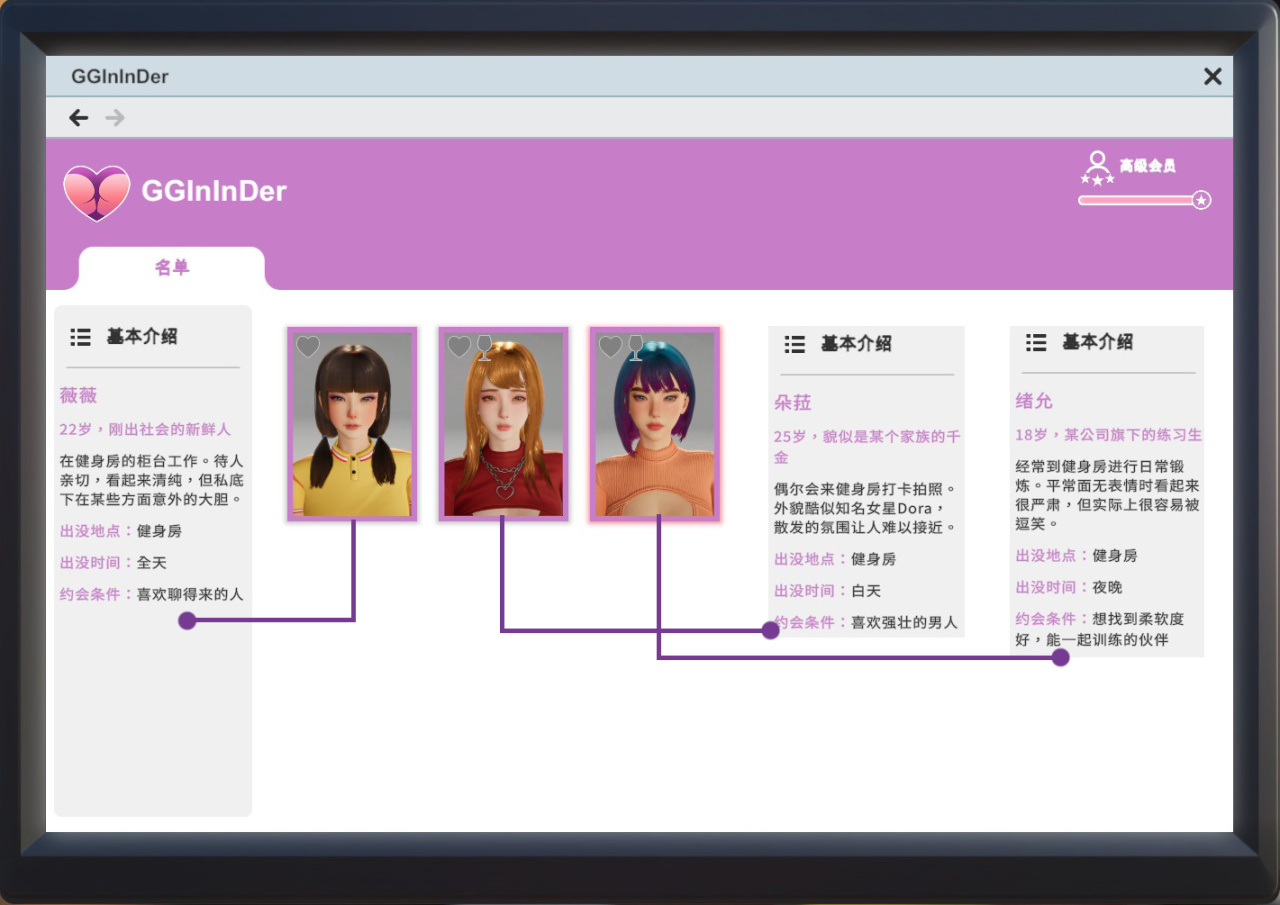
Task: Click the description starting 在健身房的柜台工作
Action: [152, 480]
